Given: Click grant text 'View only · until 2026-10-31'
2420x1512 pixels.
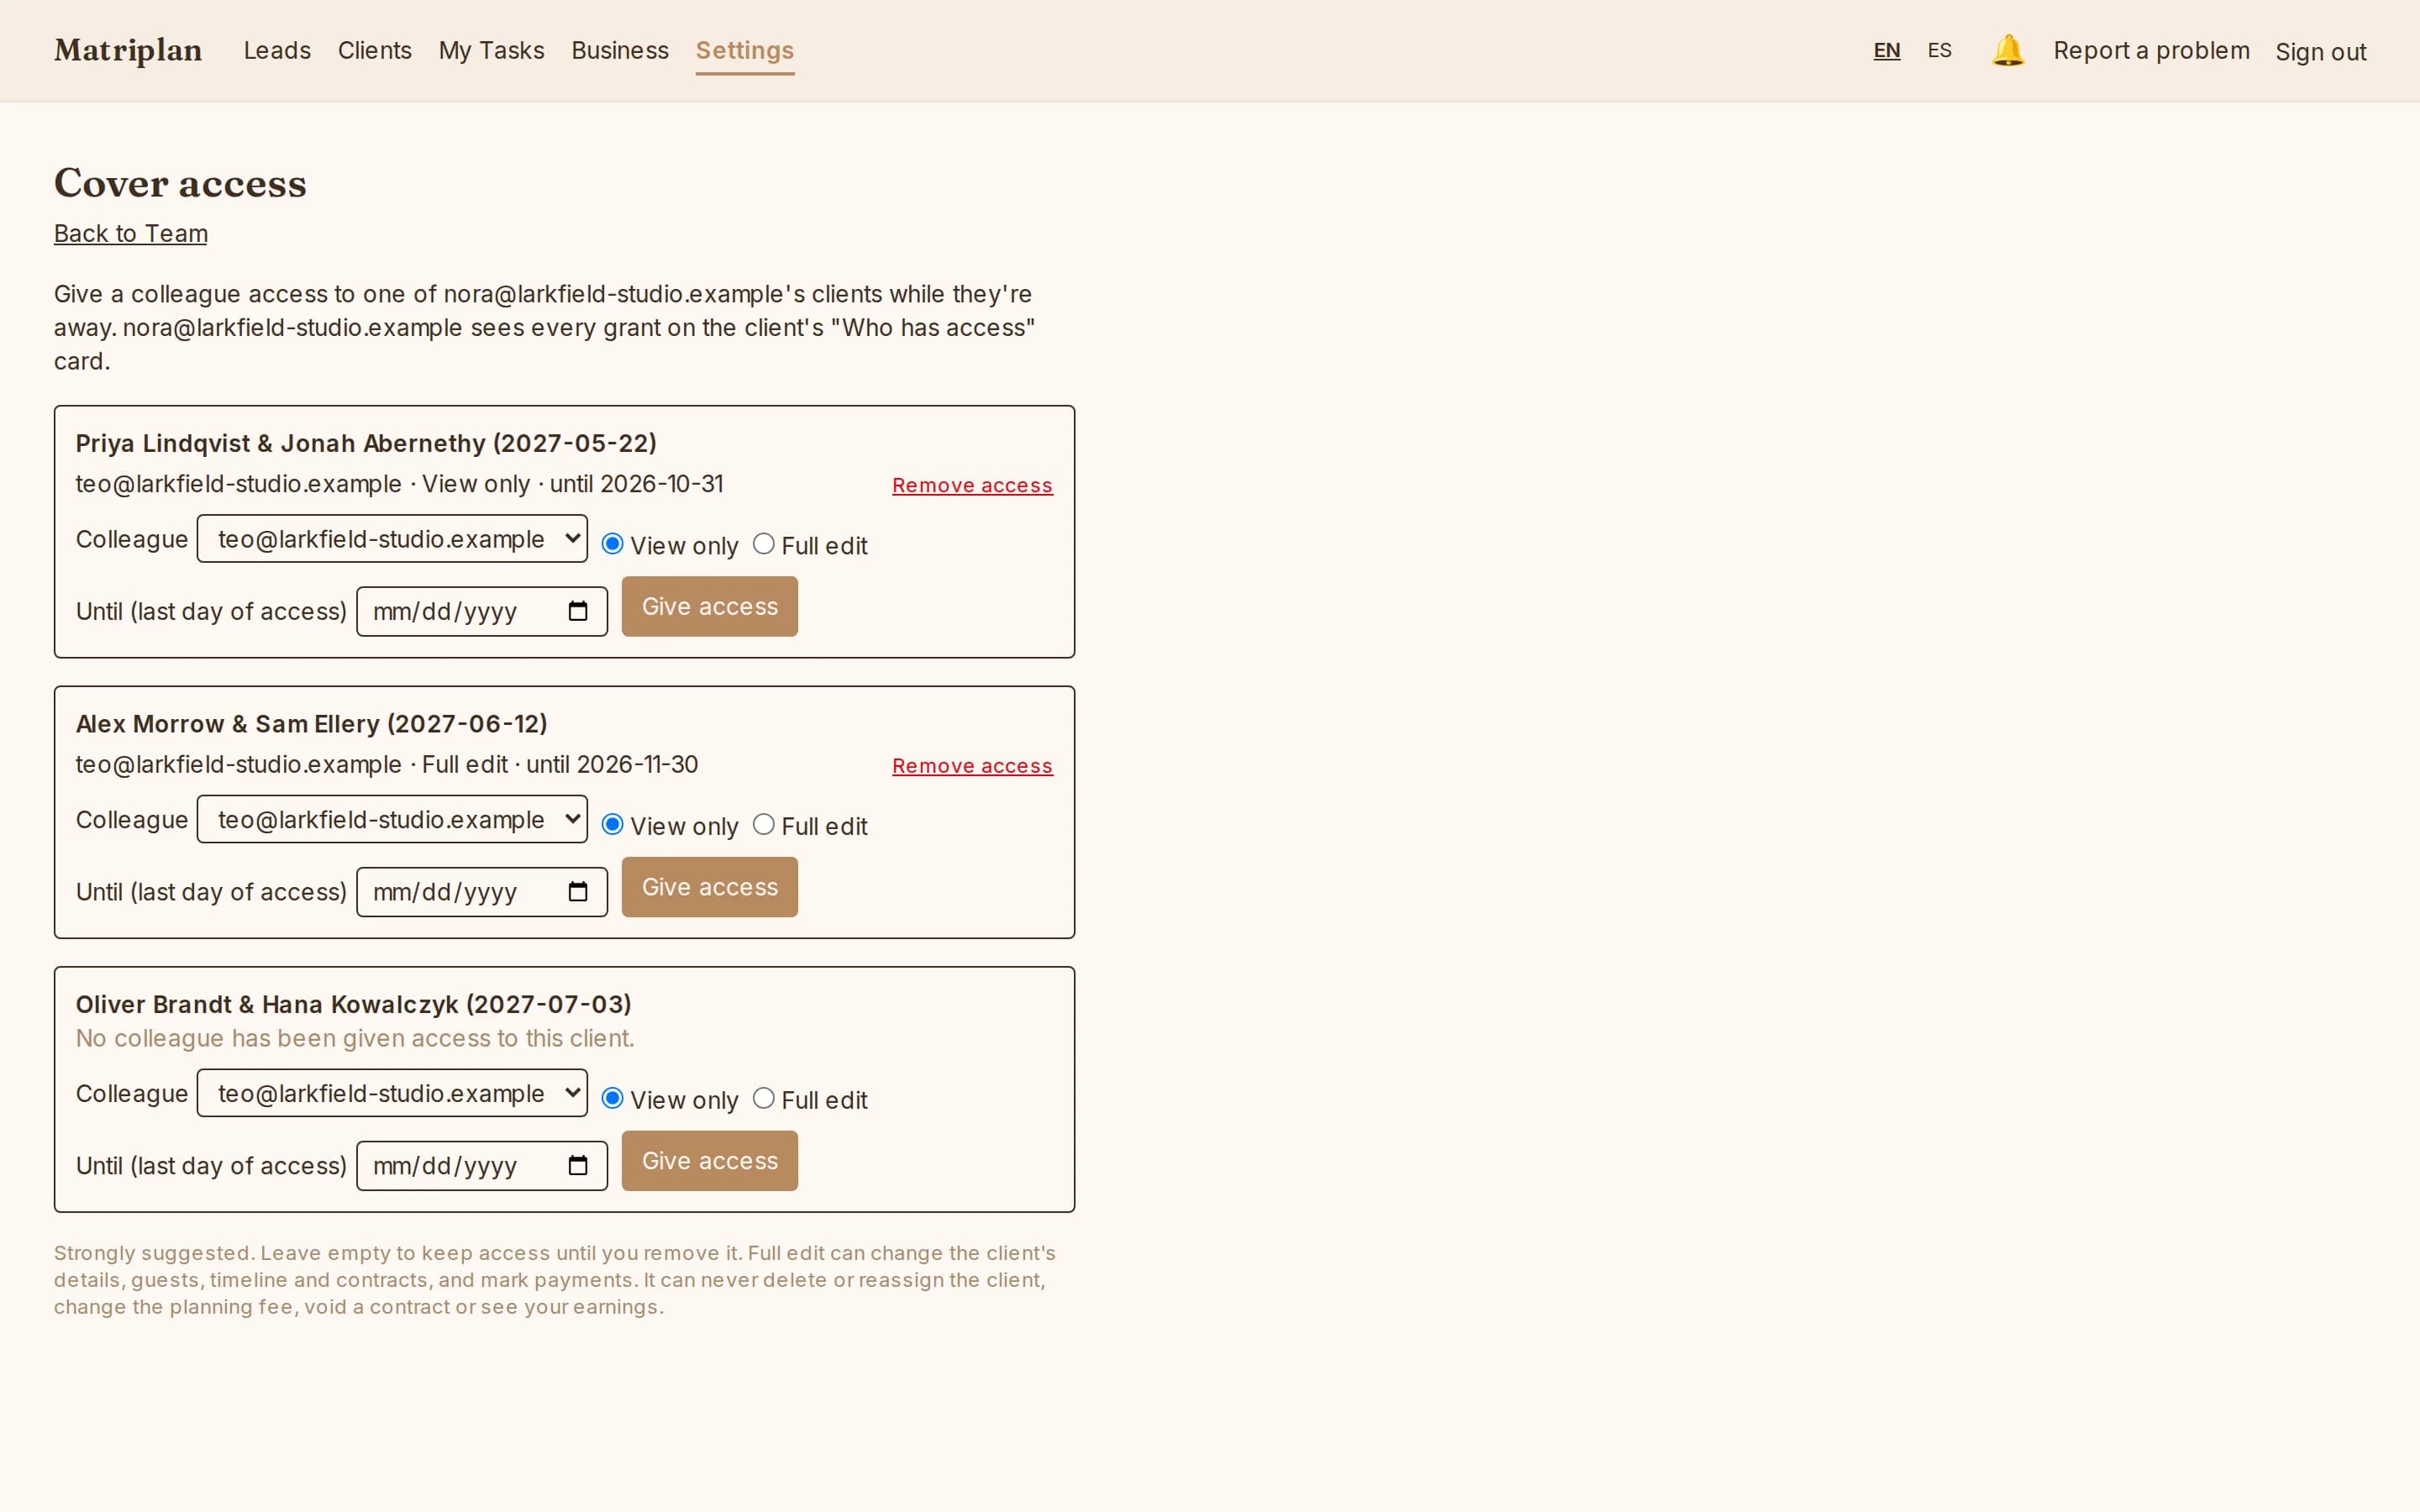Looking at the screenshot, I should tap(572, 484).
